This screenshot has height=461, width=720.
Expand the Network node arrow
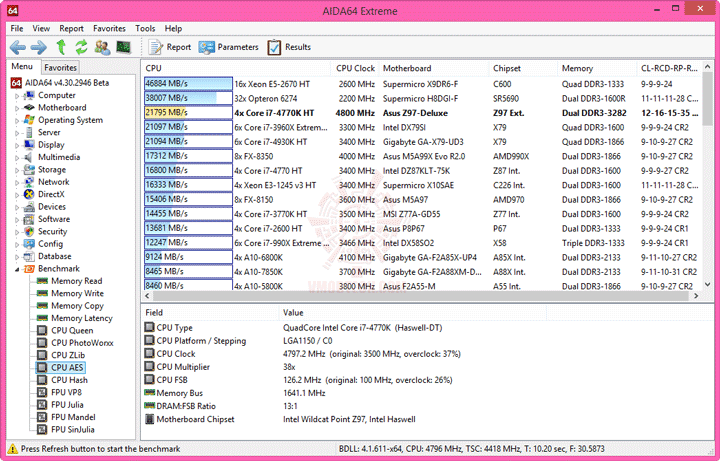pos(17,182)
